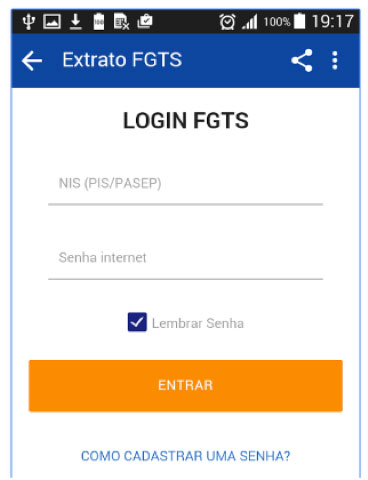Open the three-dot overflow menu
Image resolution: width=368 pixels, height=480 pixels.
pyautogui.click(x=335, y=60)
